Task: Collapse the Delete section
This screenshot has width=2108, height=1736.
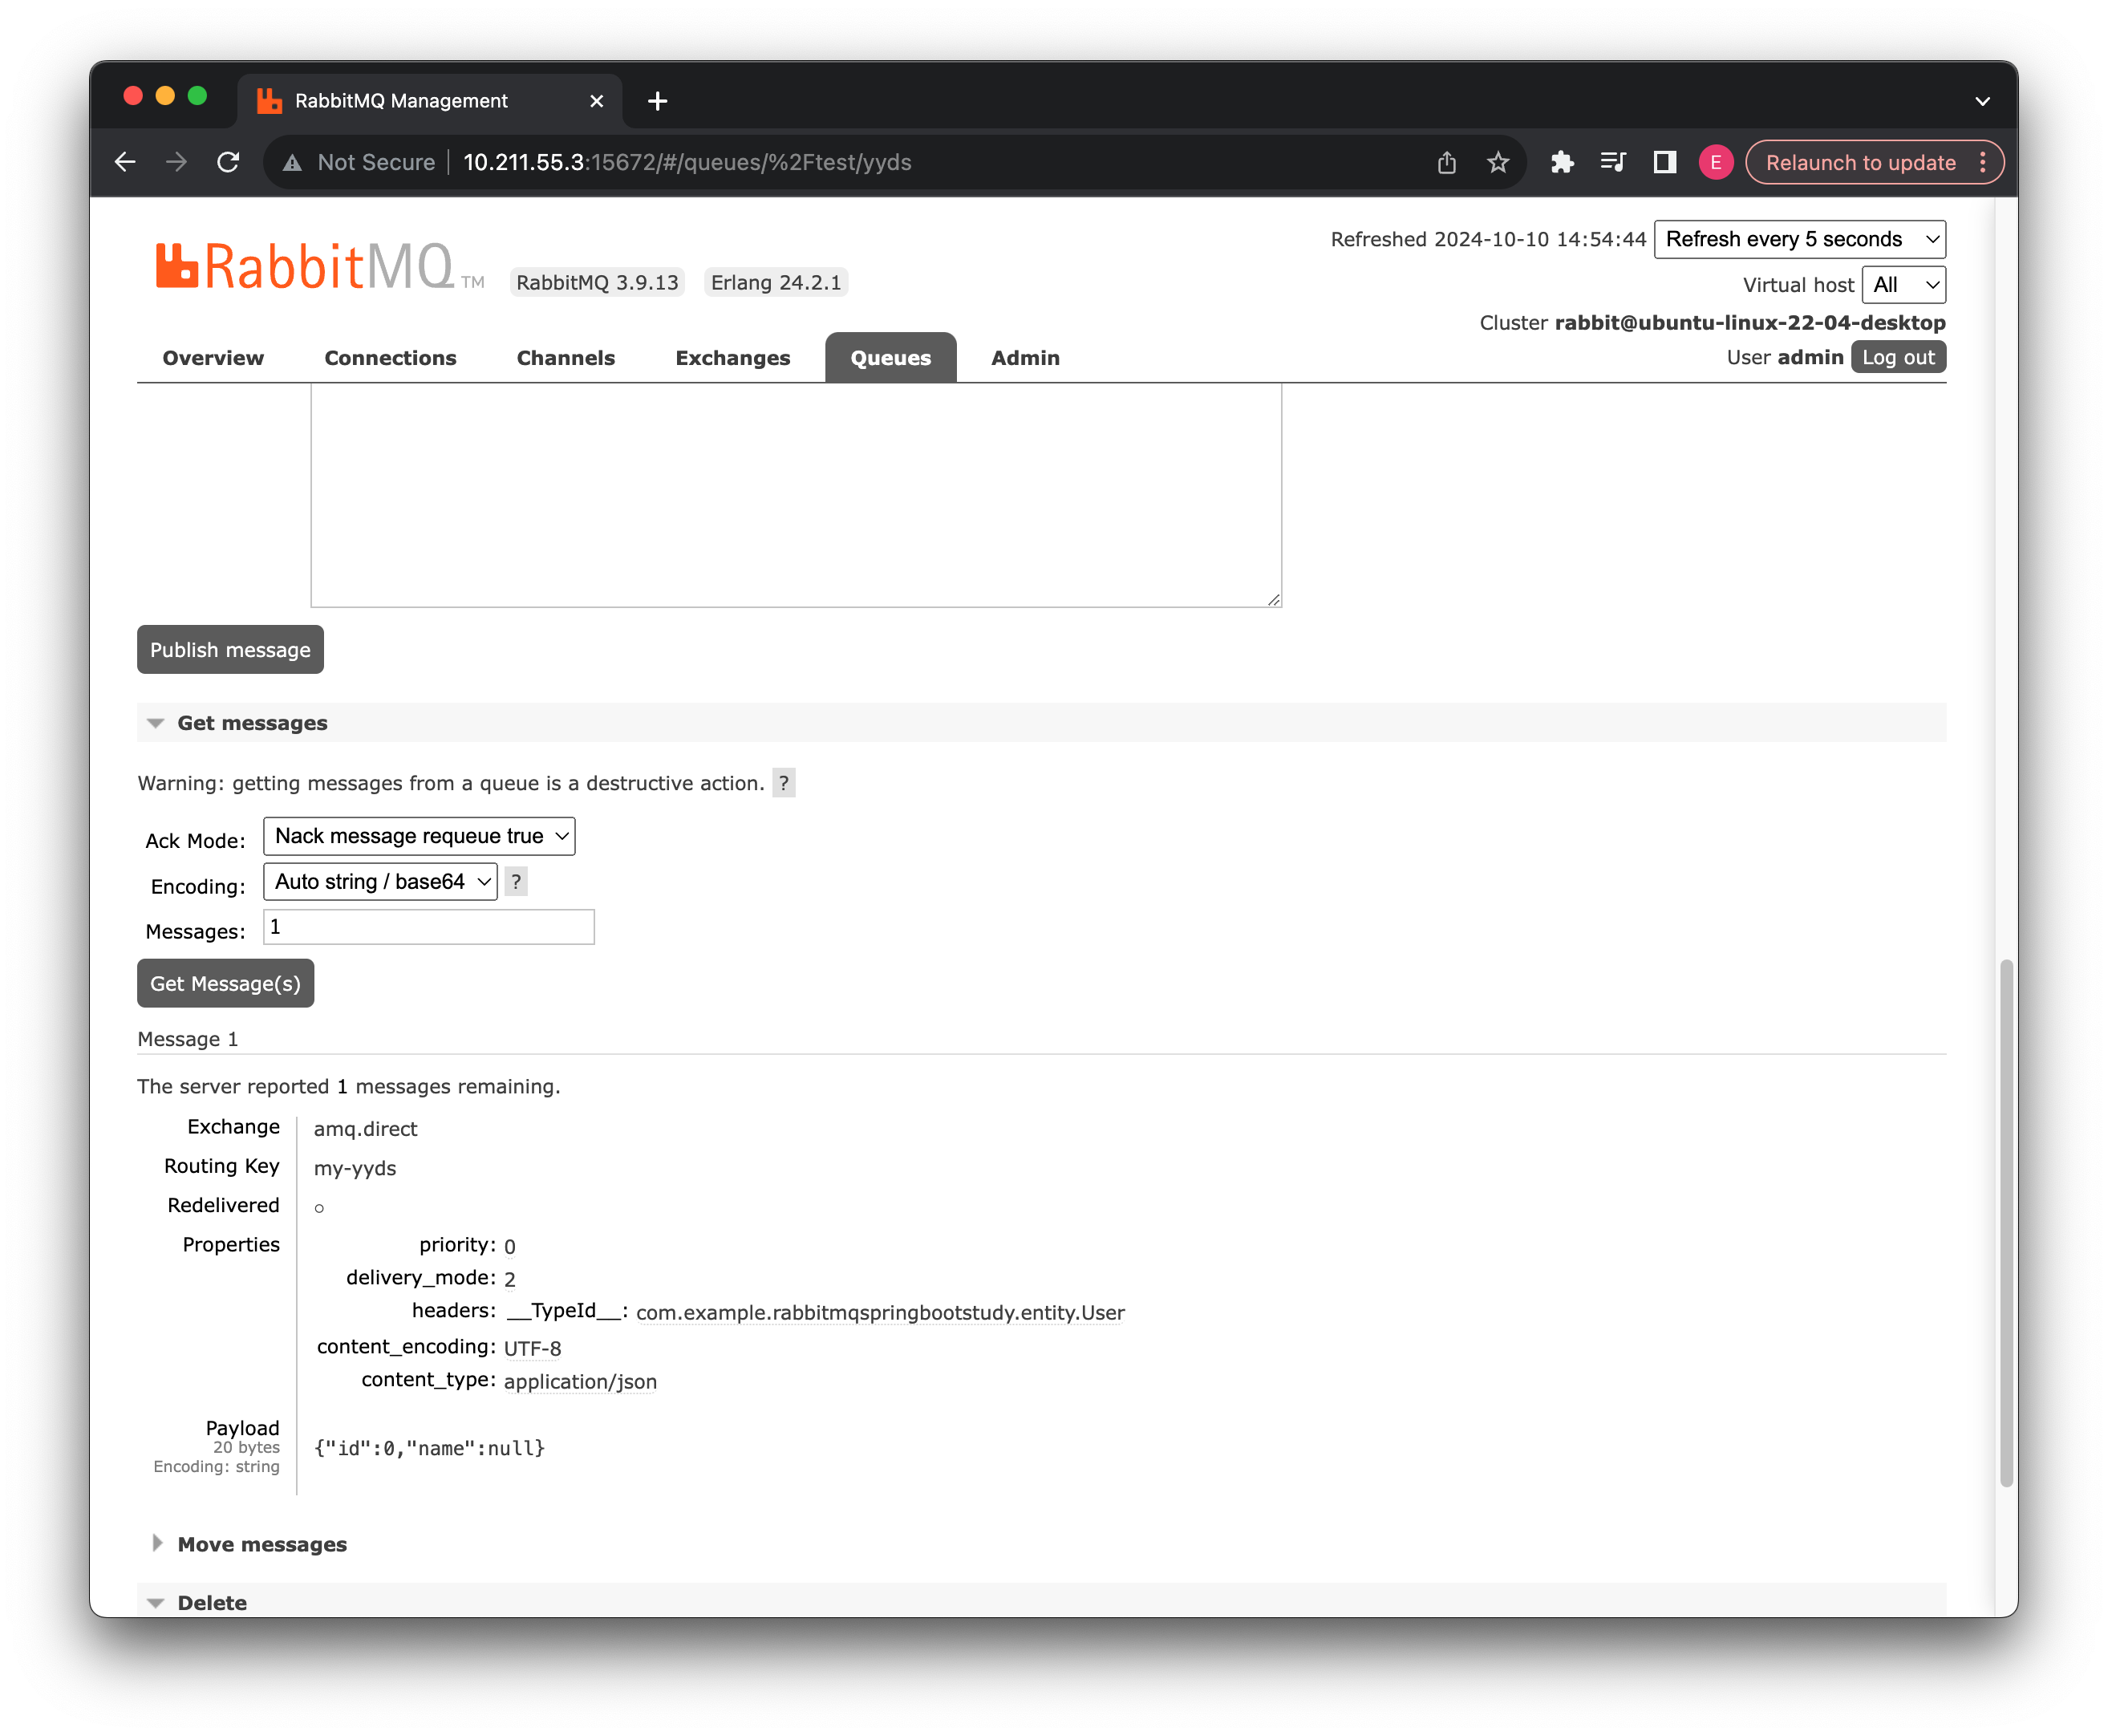Action: pos(156,1601)
